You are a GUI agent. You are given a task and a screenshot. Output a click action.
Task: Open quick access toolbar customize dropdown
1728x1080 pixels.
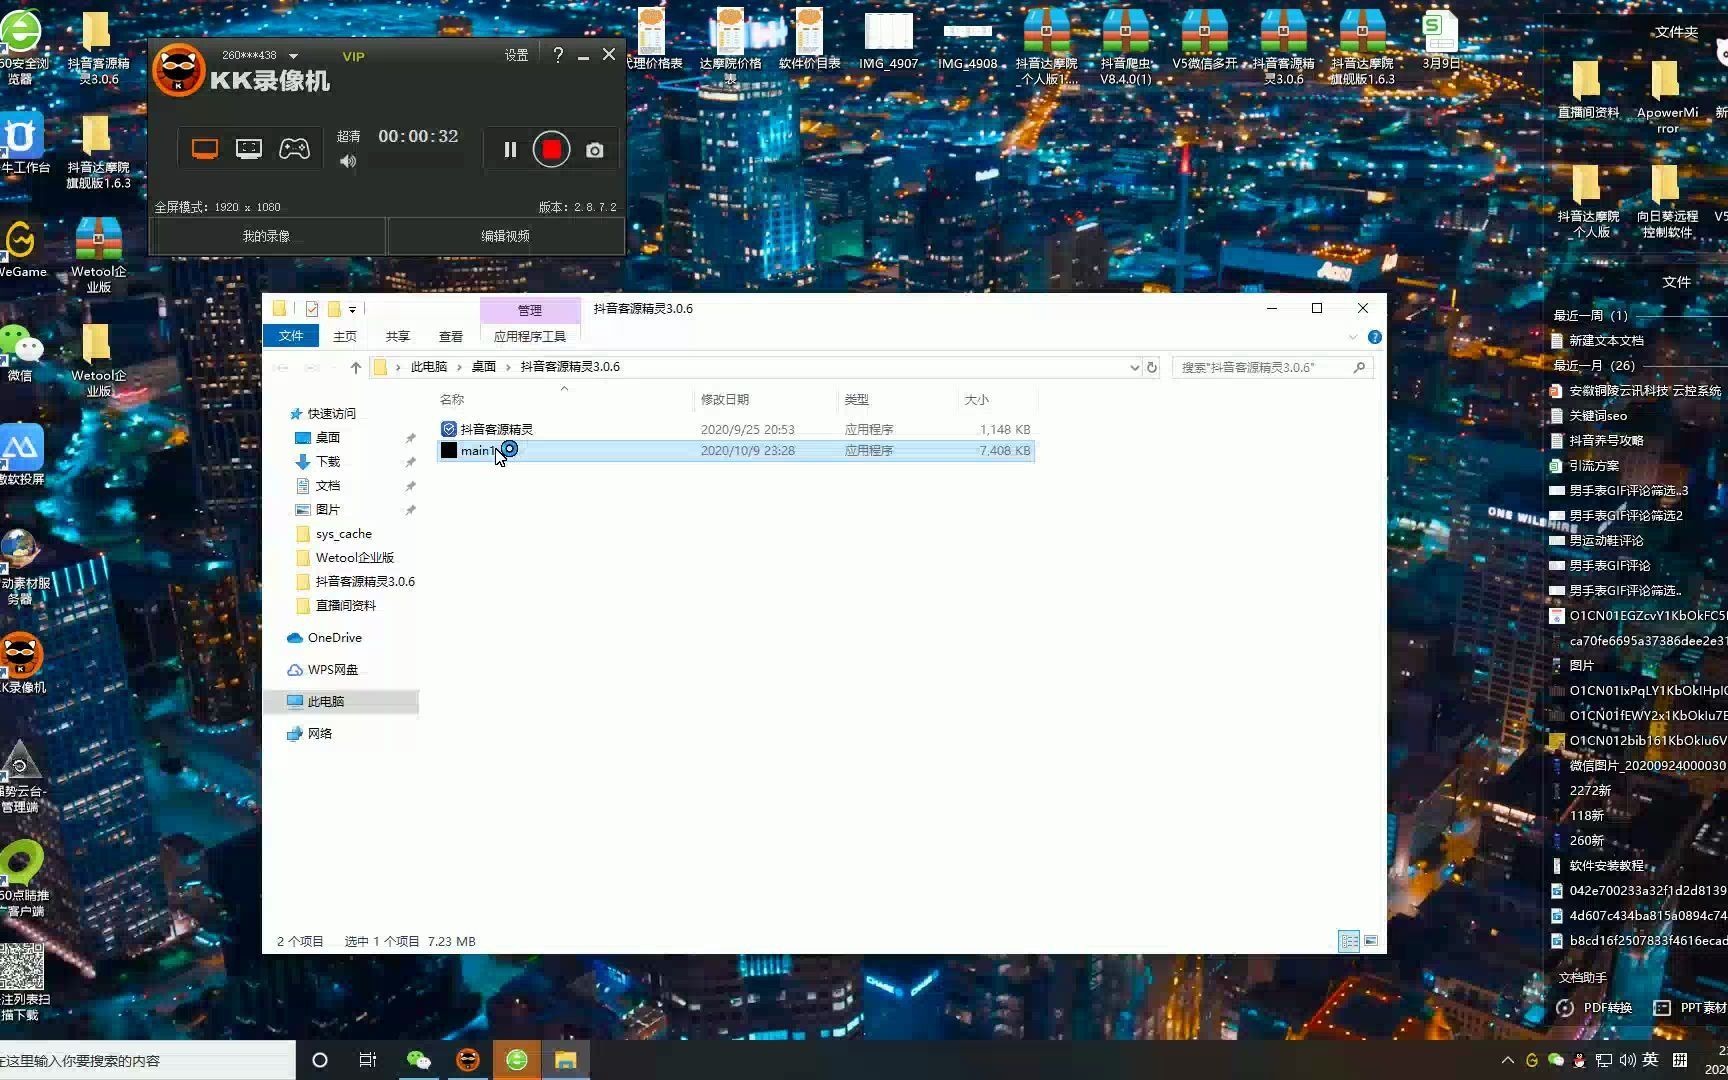[352, 309]
